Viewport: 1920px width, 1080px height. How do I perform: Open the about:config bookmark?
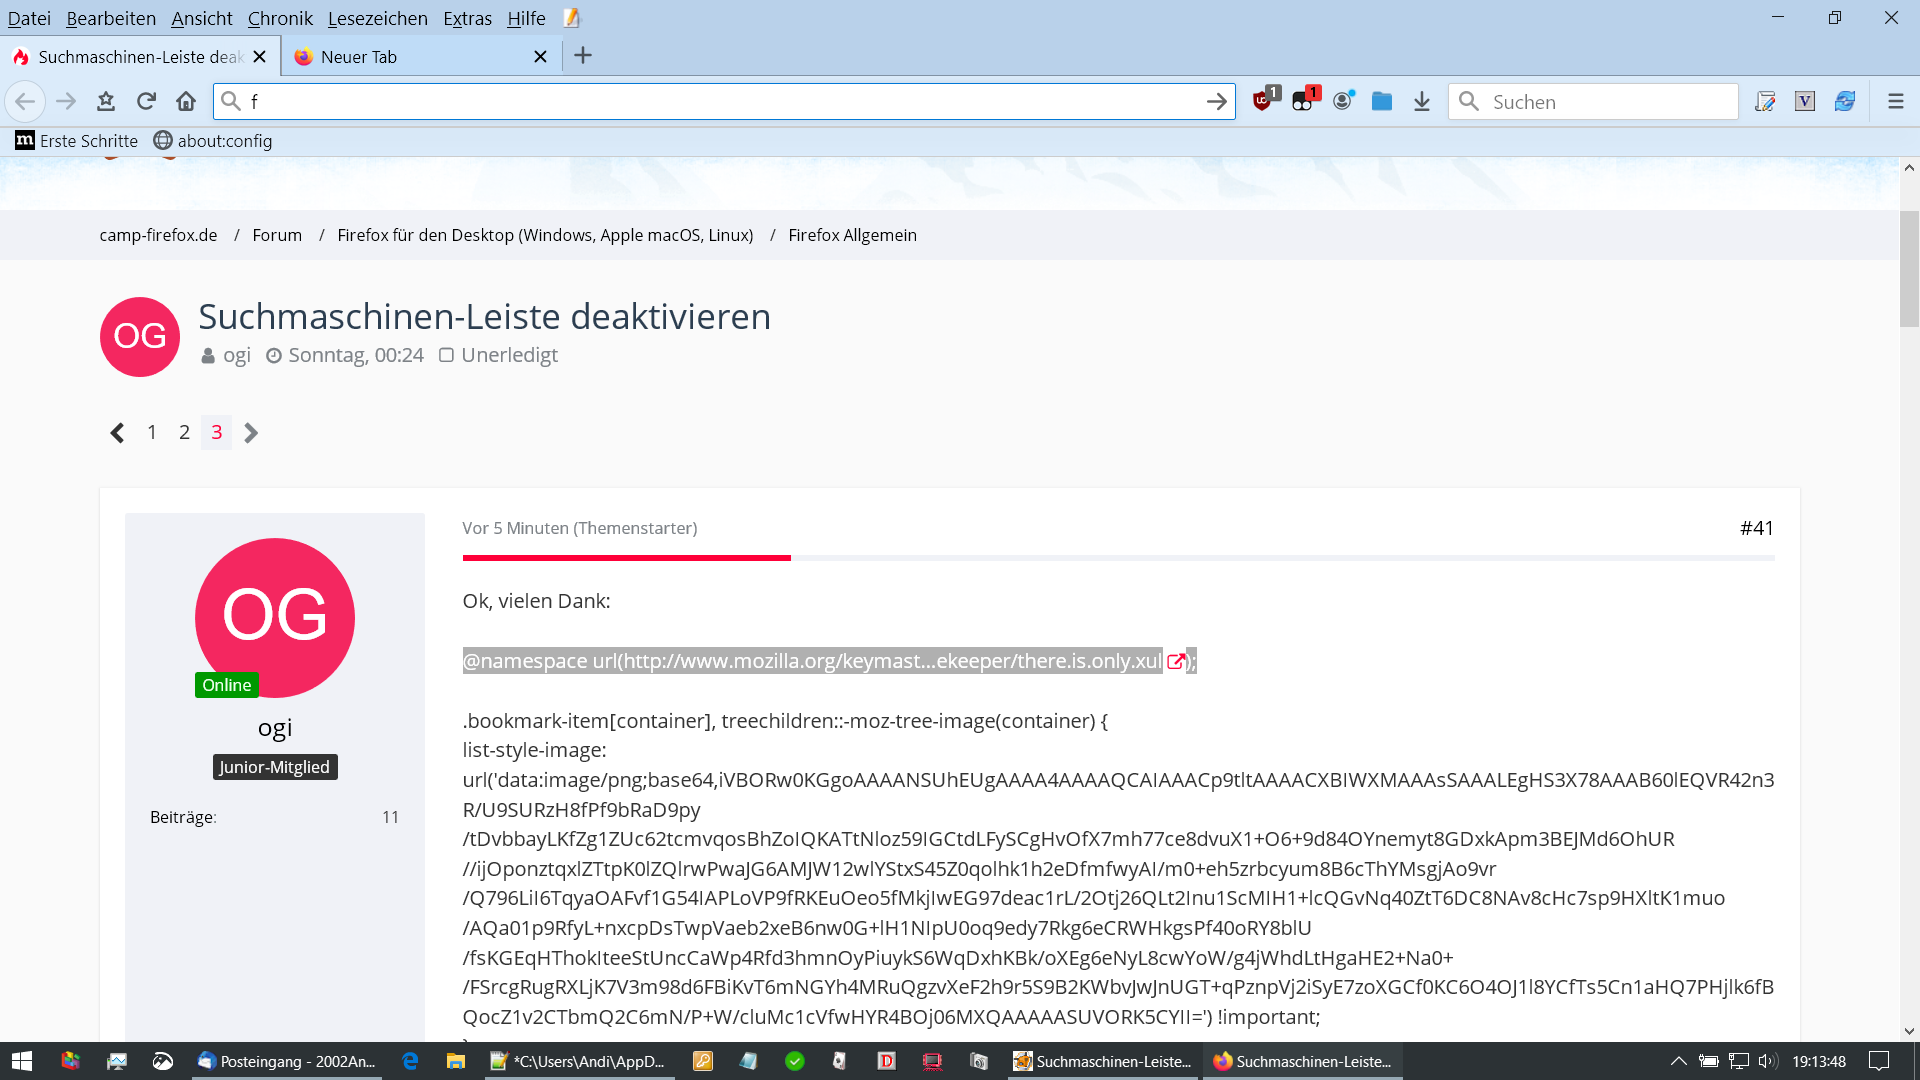pos(213,141)
